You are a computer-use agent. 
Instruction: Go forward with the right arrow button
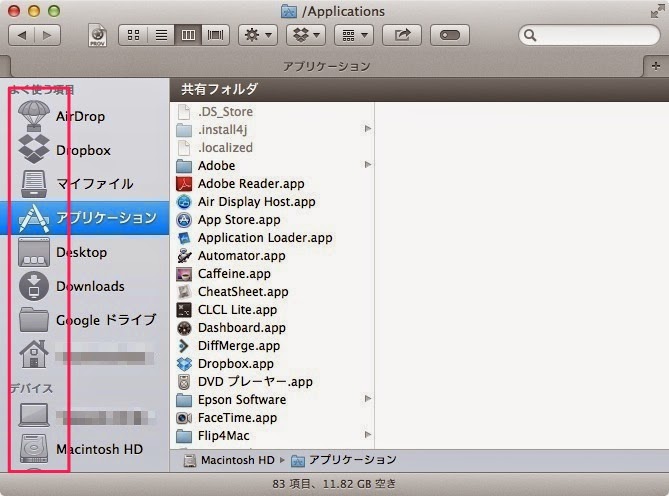[47, 35]
